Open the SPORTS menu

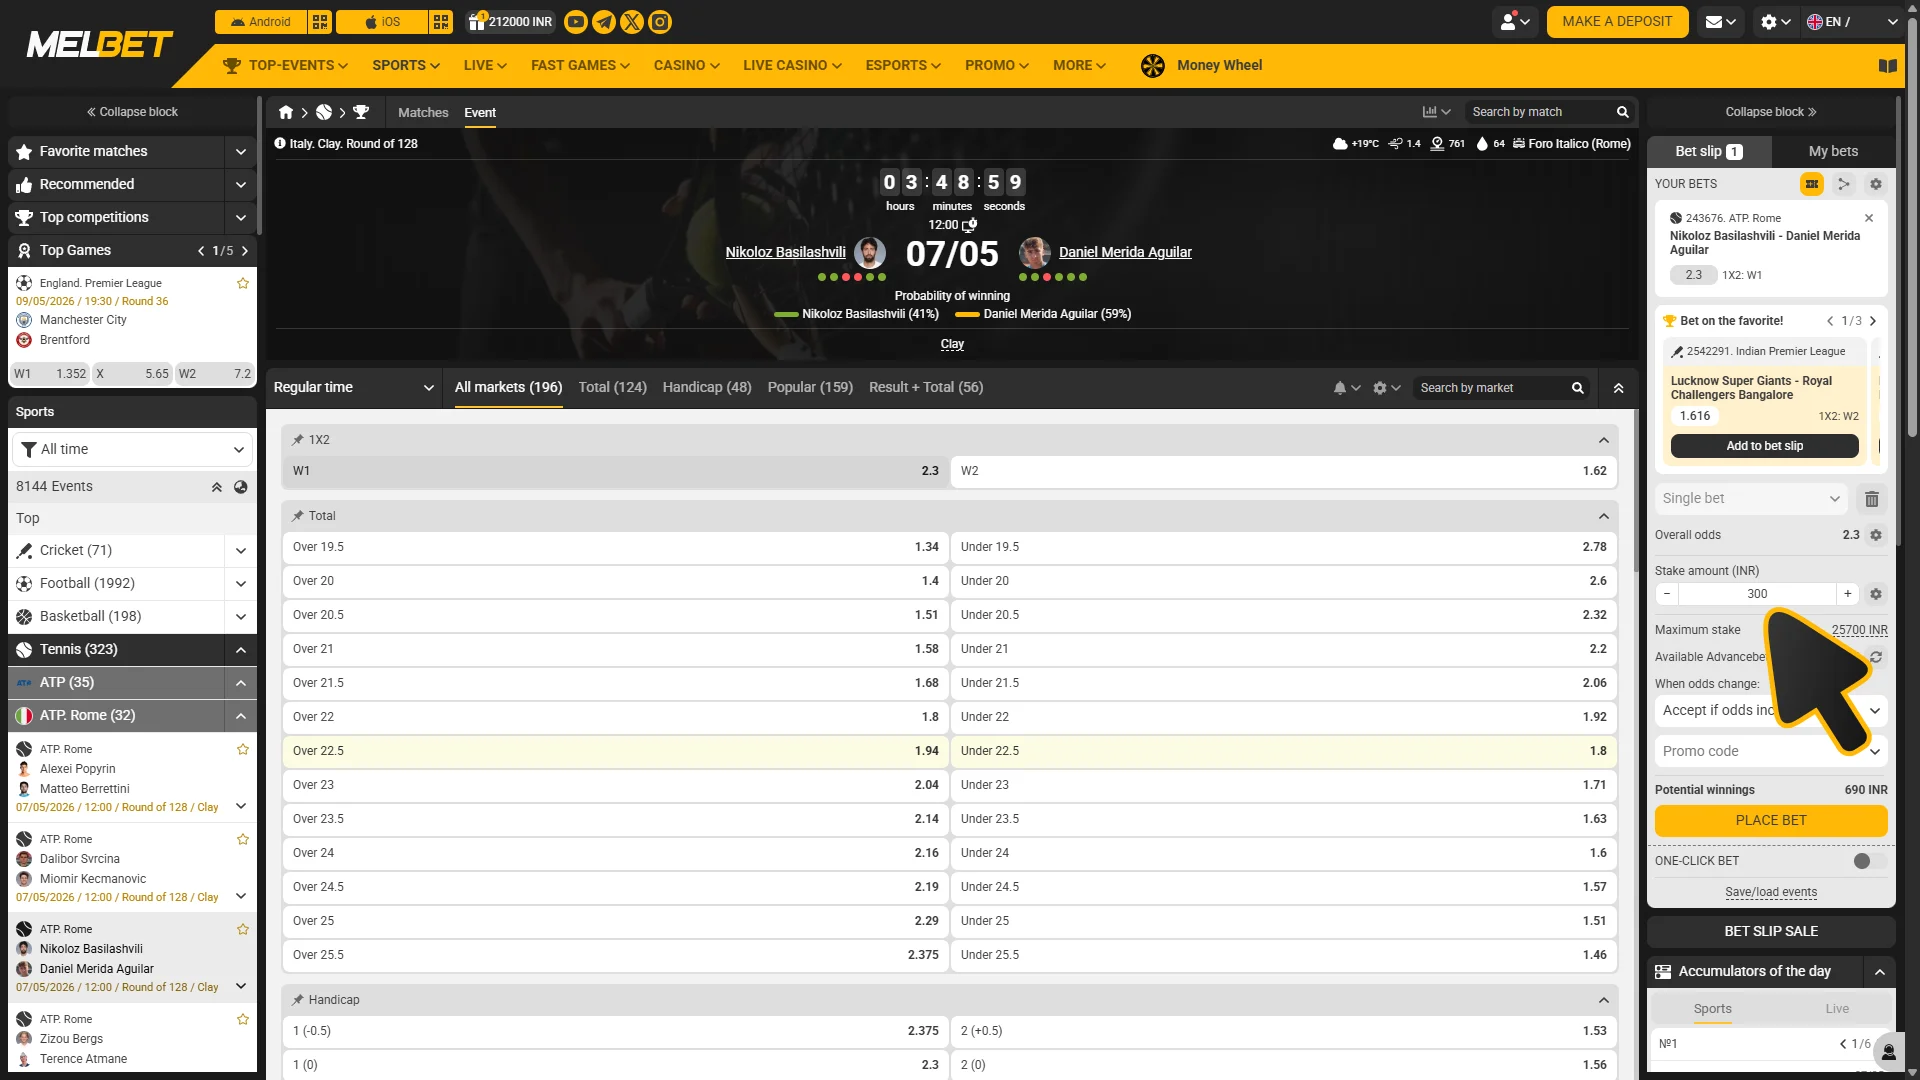(x=406, y=66)
